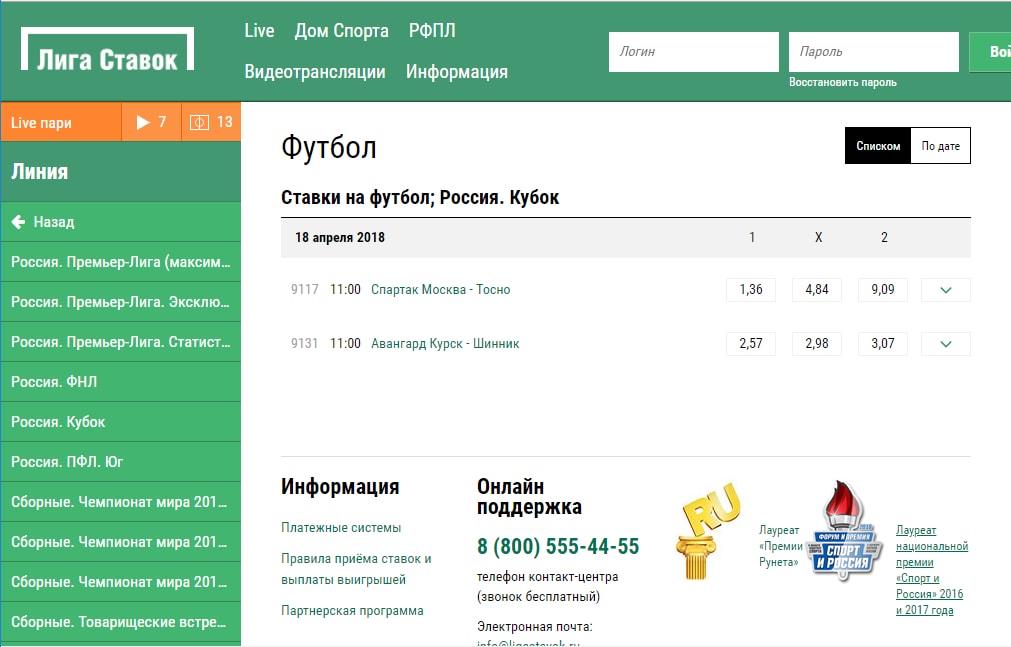The image size is (1011, 647).
Task: Click into the Пароль input field
Action: pyautogui.click(x=873, y=52)
